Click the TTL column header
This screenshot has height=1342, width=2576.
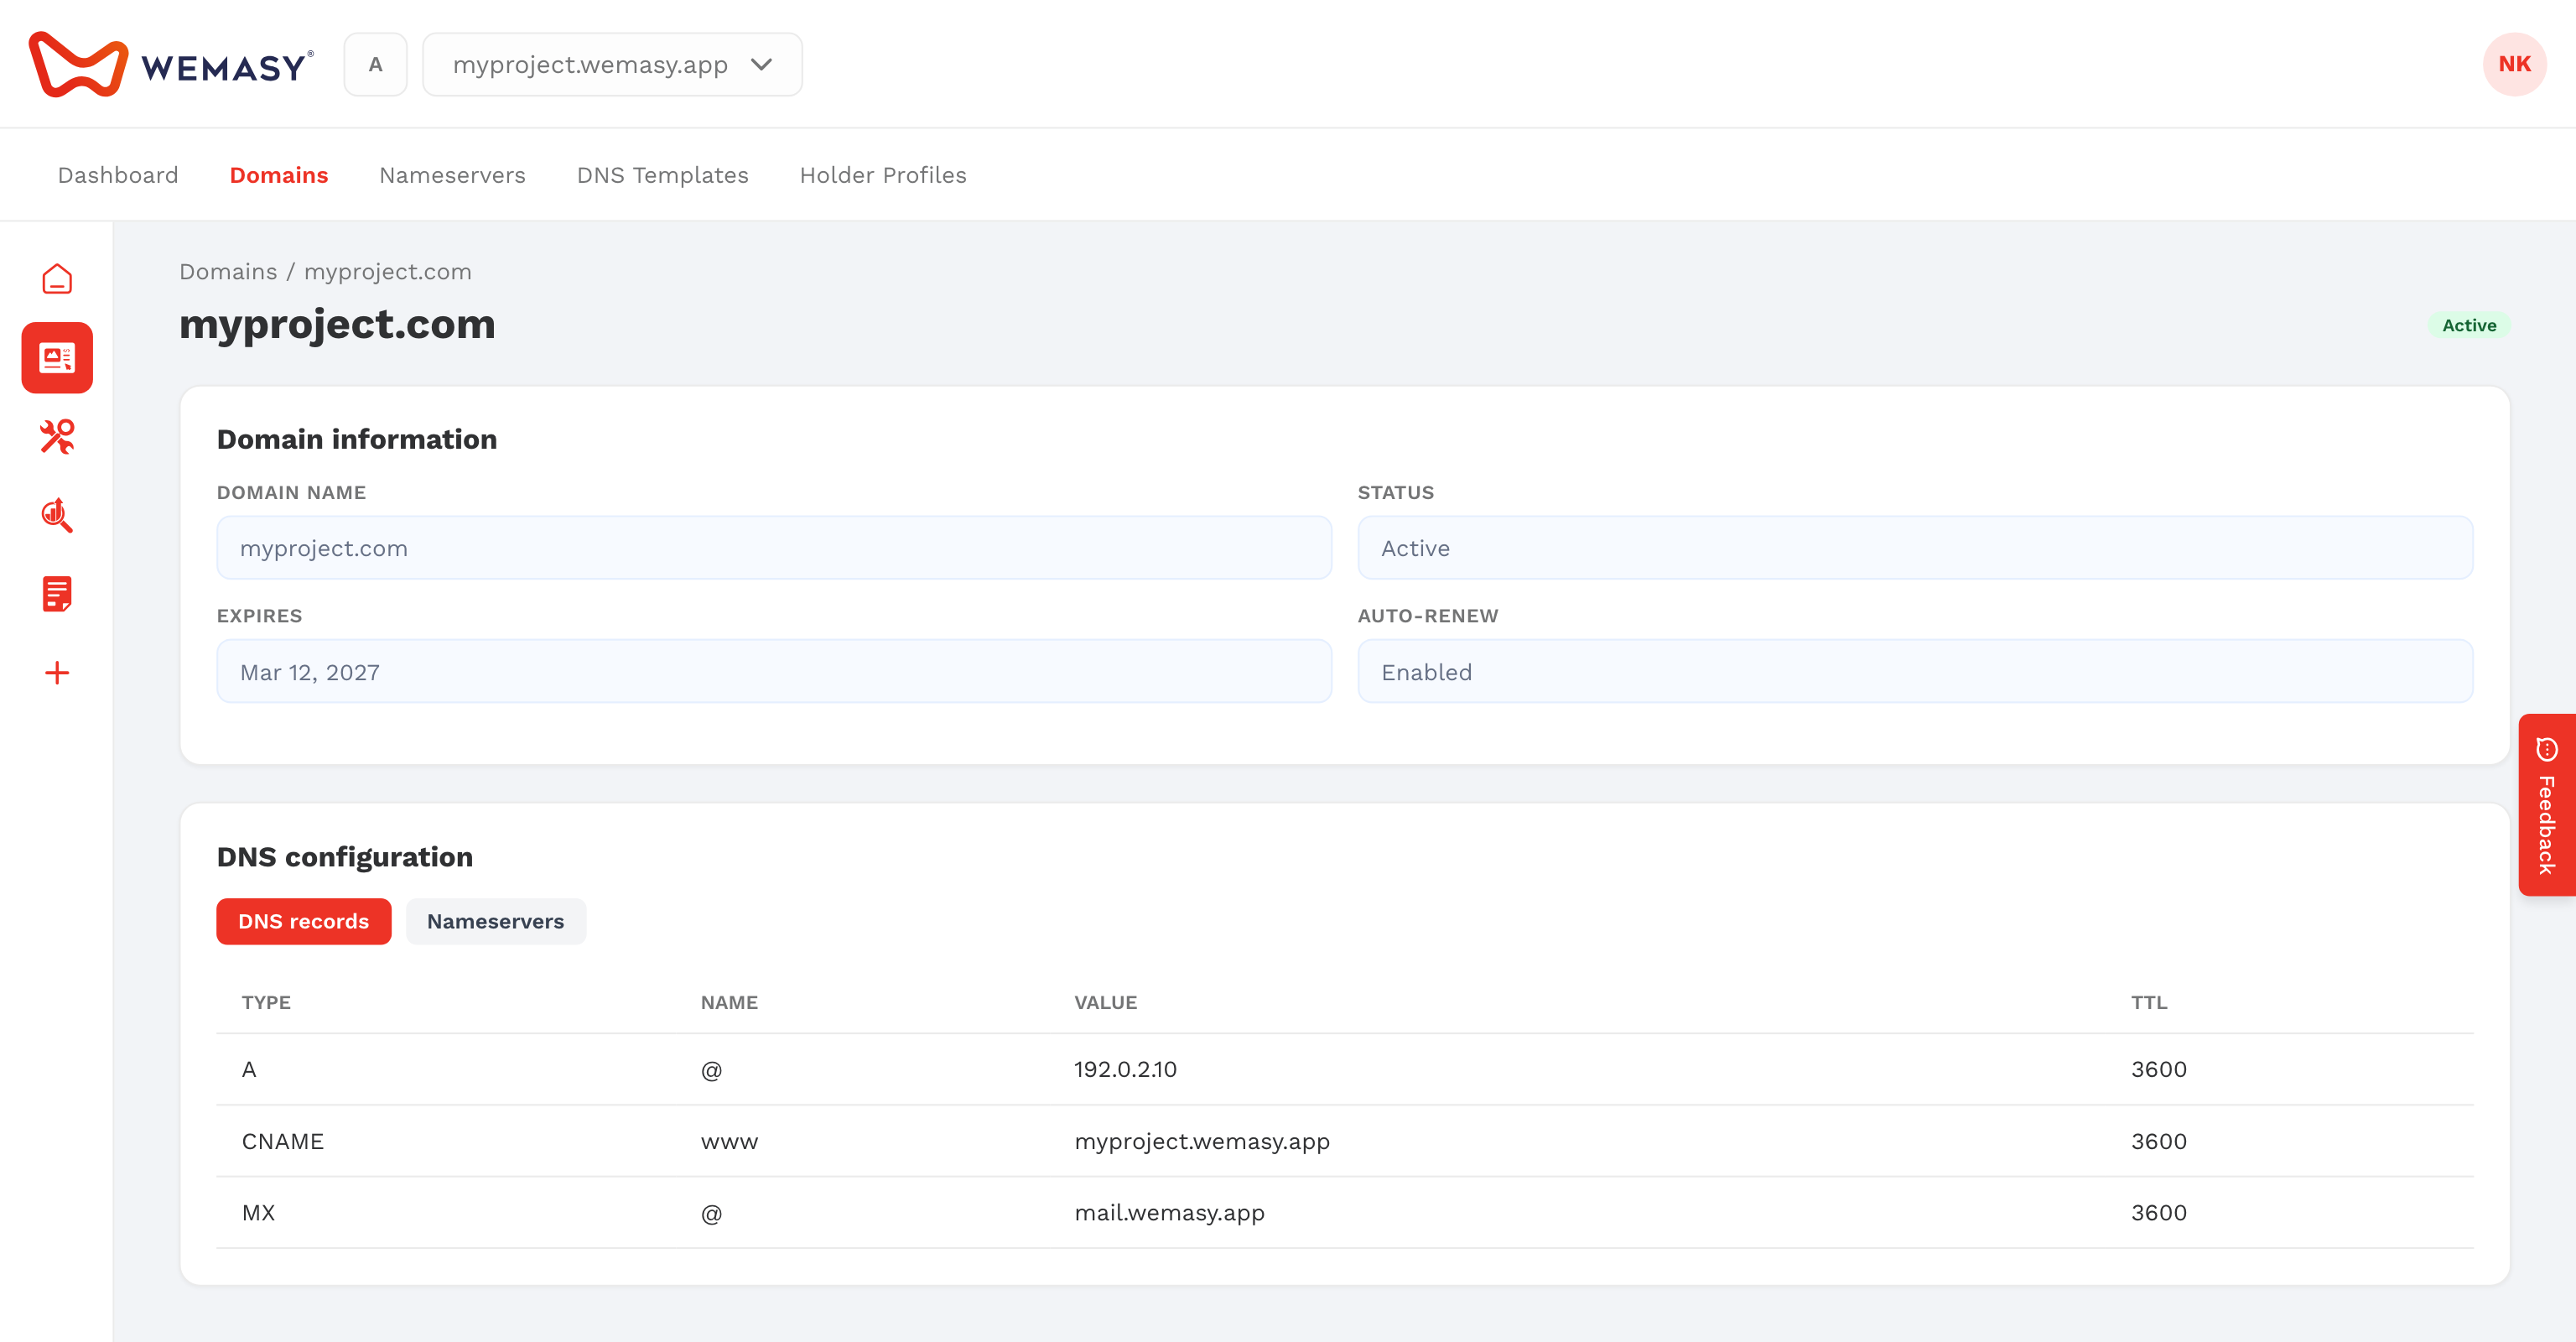pos(2148,1002)
